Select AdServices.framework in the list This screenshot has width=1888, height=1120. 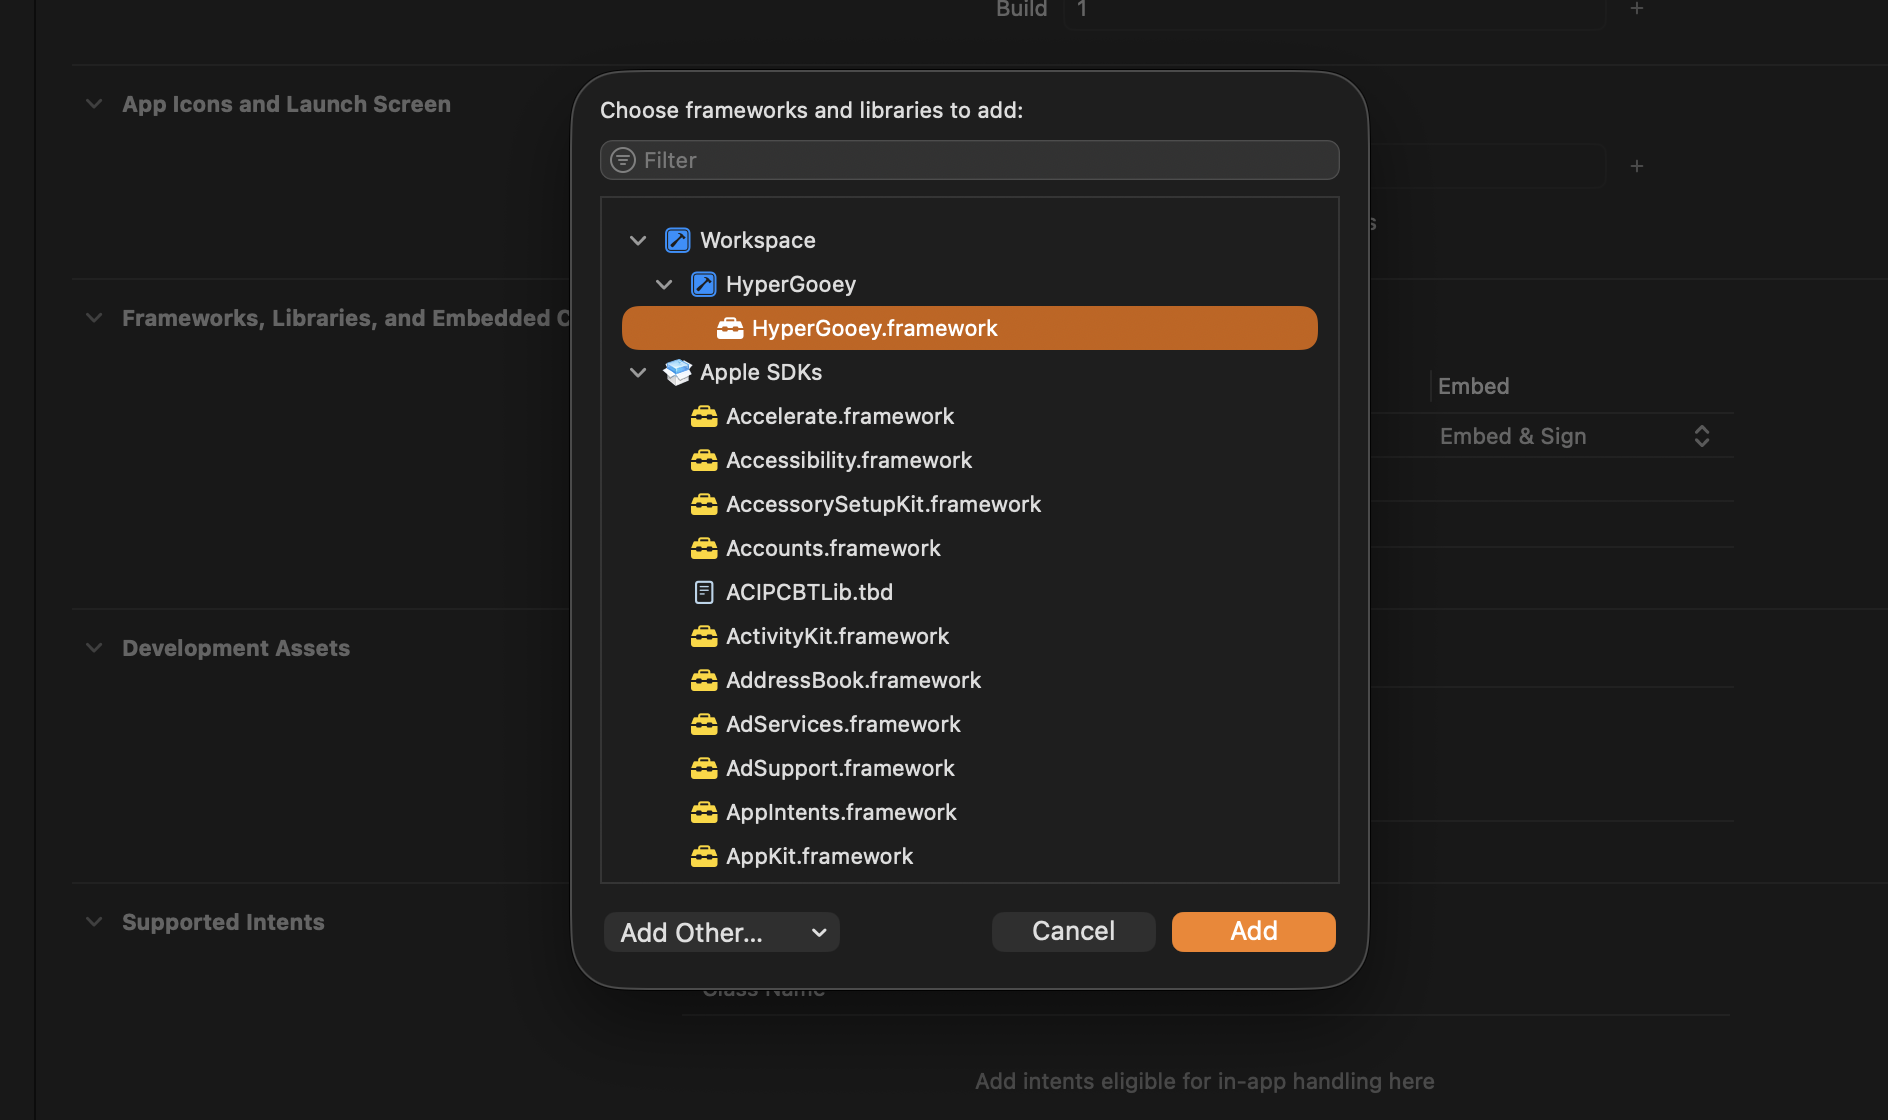[x=970, y=724]
